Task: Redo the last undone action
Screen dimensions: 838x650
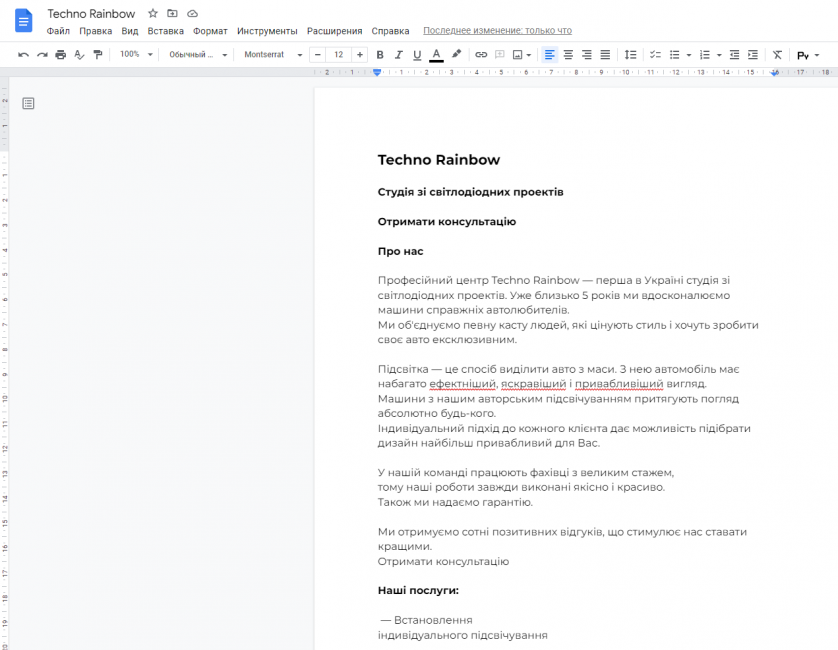Action: (x=42, y=55)
